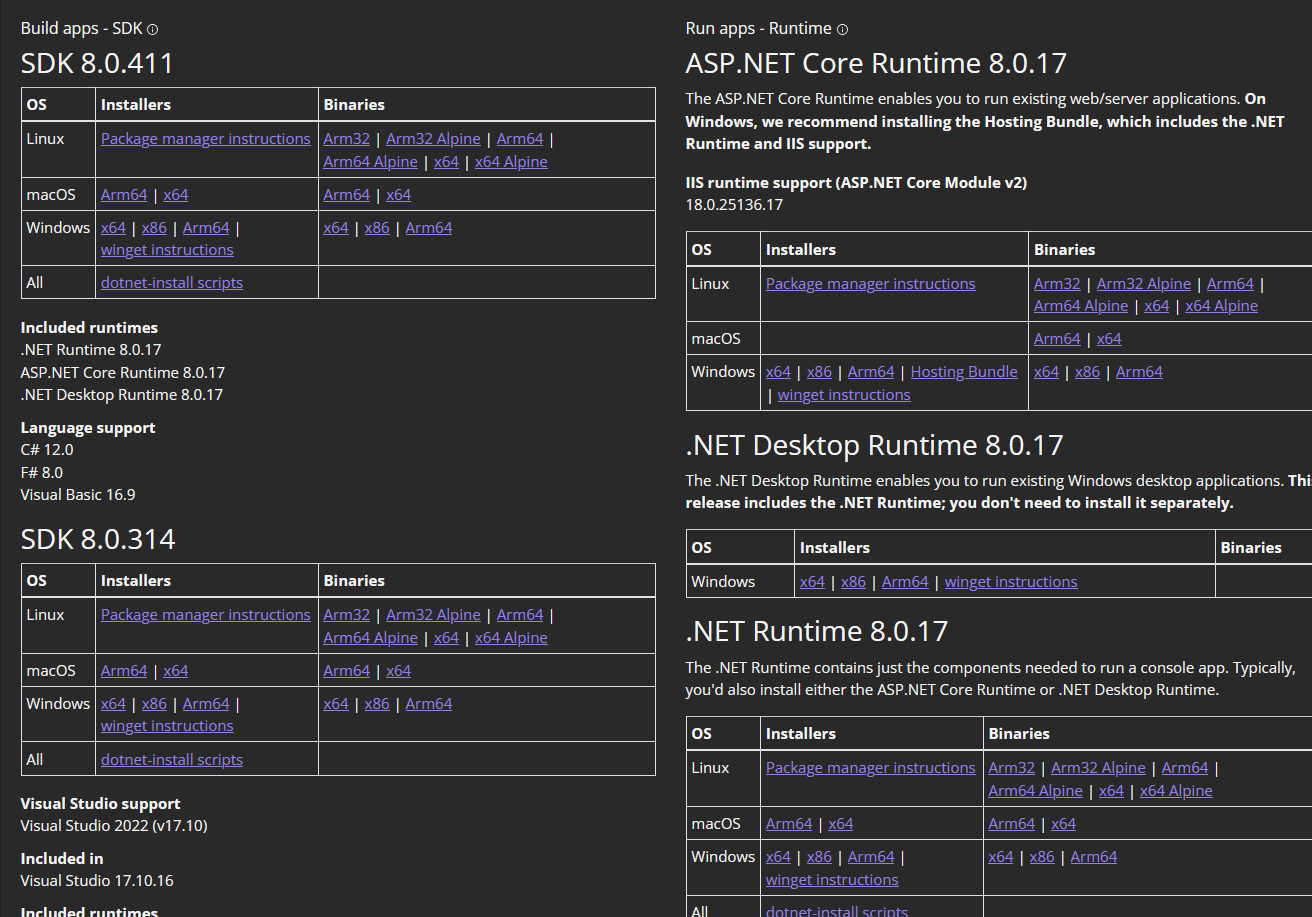
Task: Open SDK 8.0.314 dotnet-install scripts link
Action: [172, 760]
